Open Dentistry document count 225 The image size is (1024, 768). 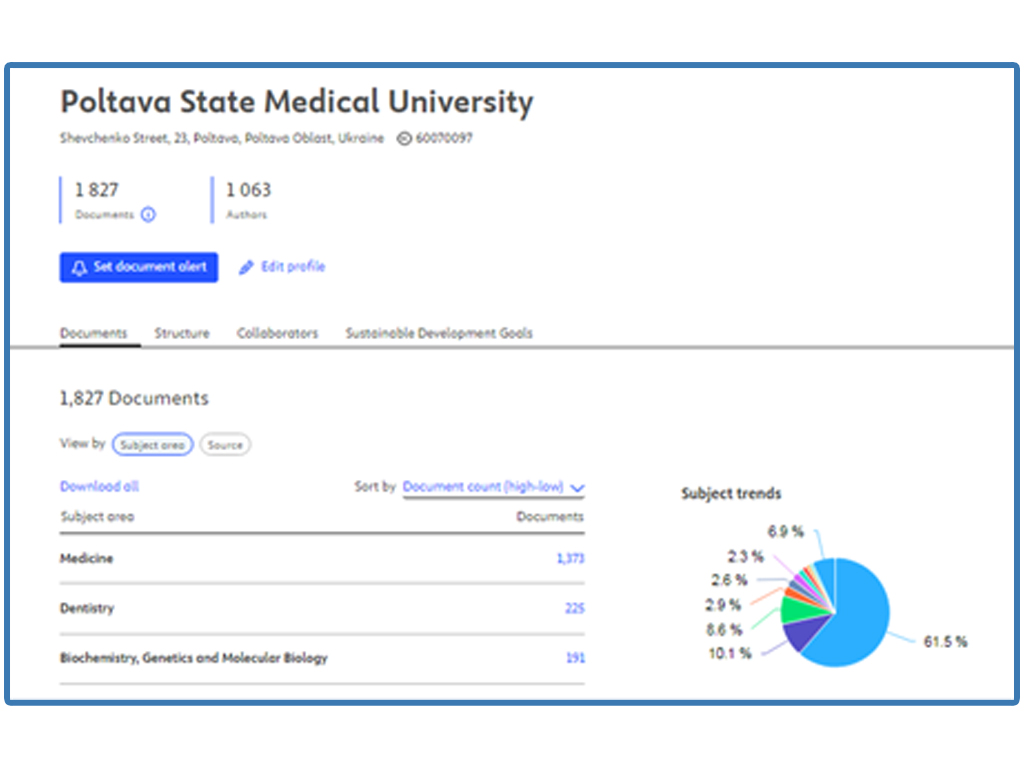click(x=575, y=608)
